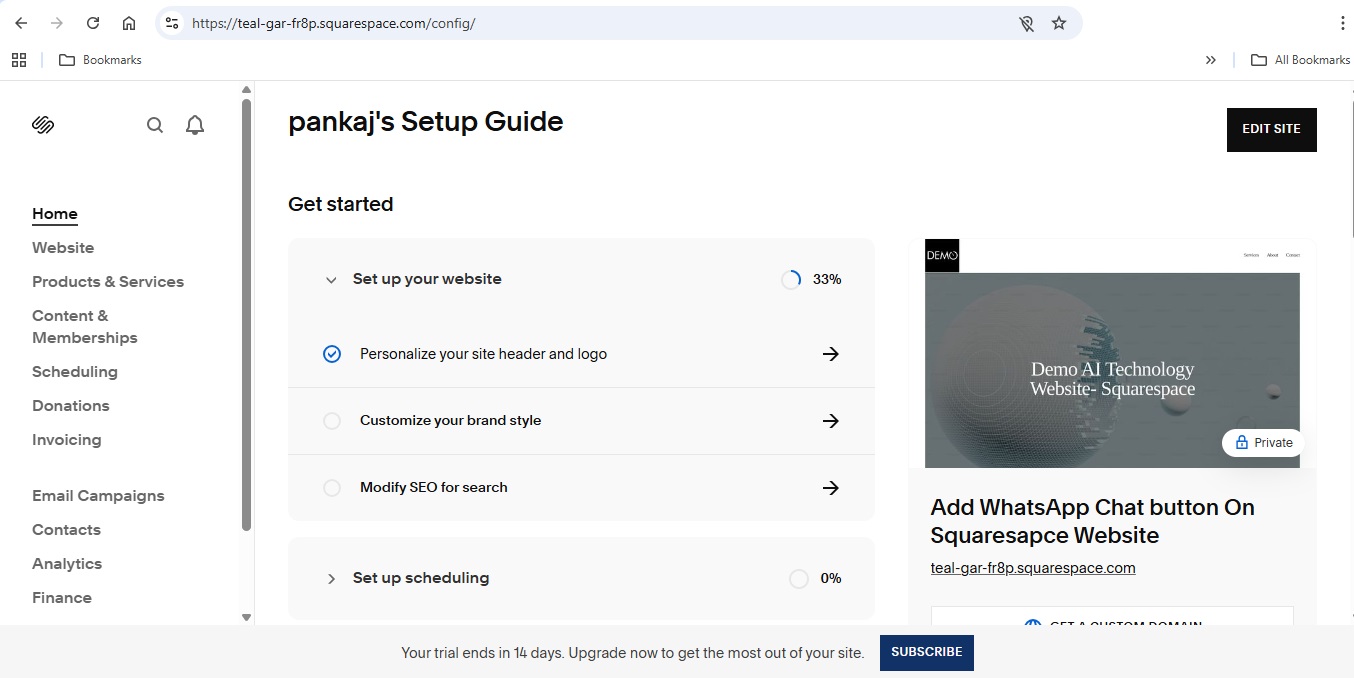This screenshot has width=1354, height=678.
Task: Click the tracking protection icon in address bar
Action: (1026, 23)
